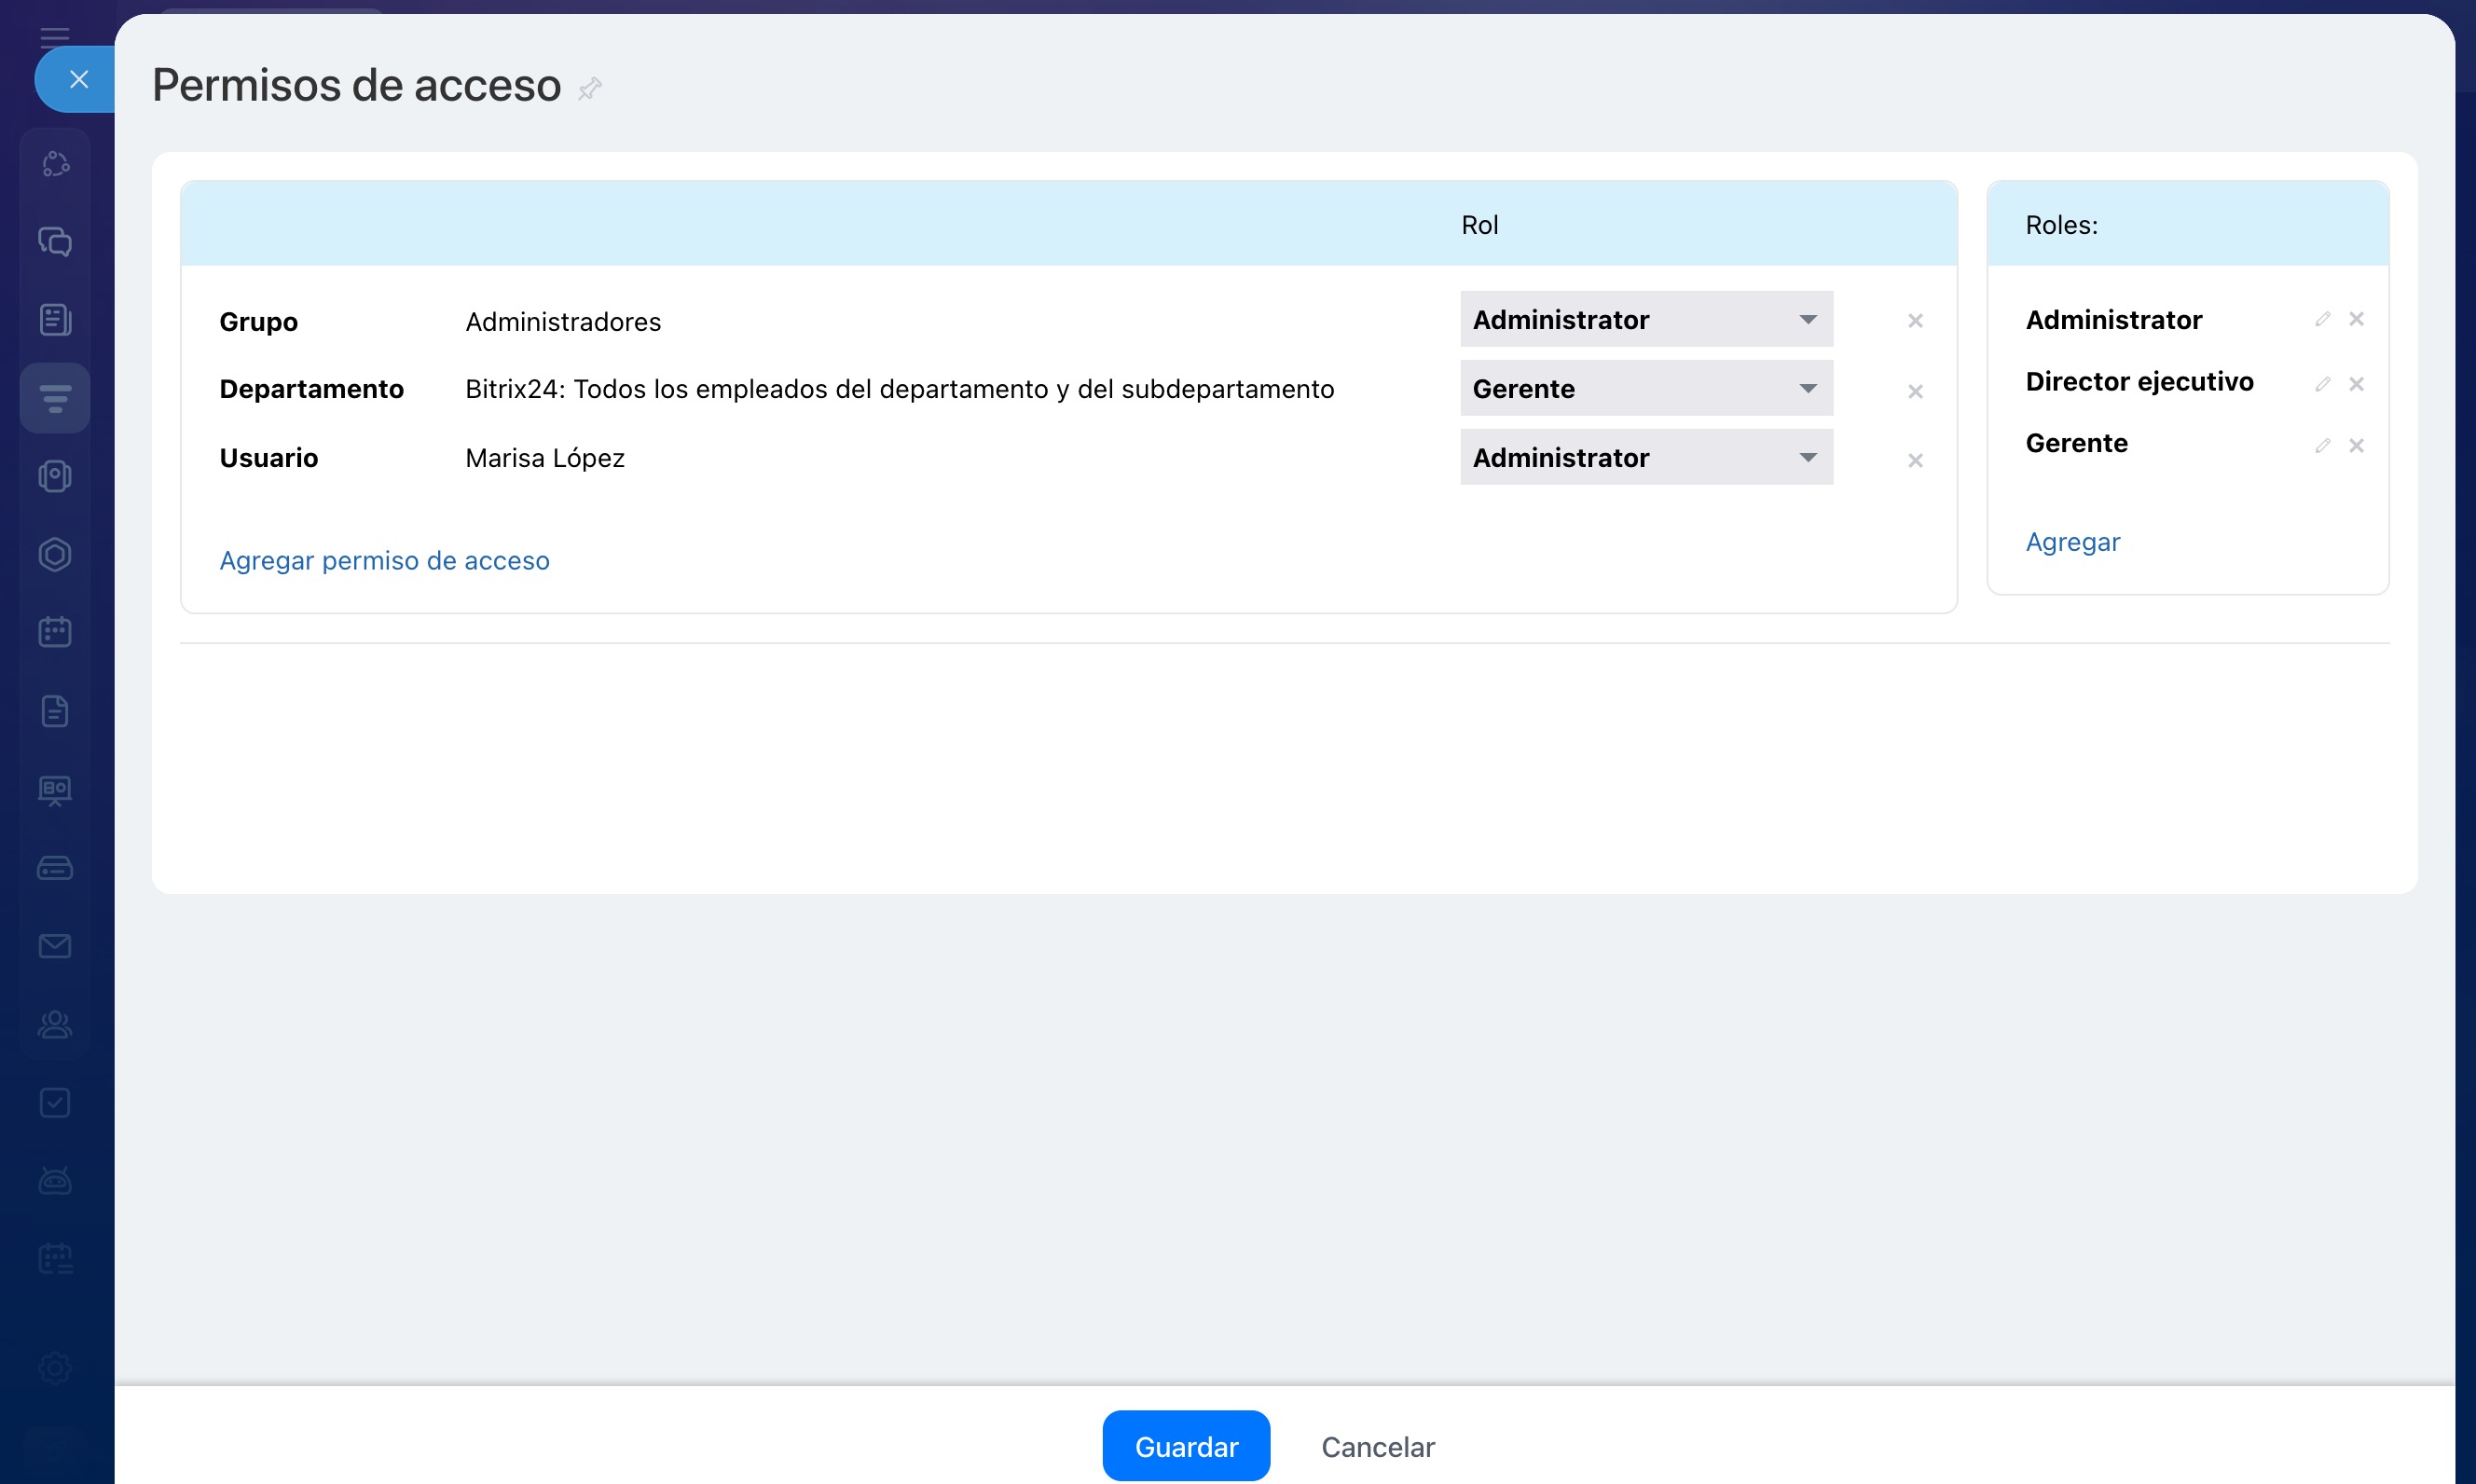
Task: Edit the Administrator role with pencil icon
Action: [2322, 319]
